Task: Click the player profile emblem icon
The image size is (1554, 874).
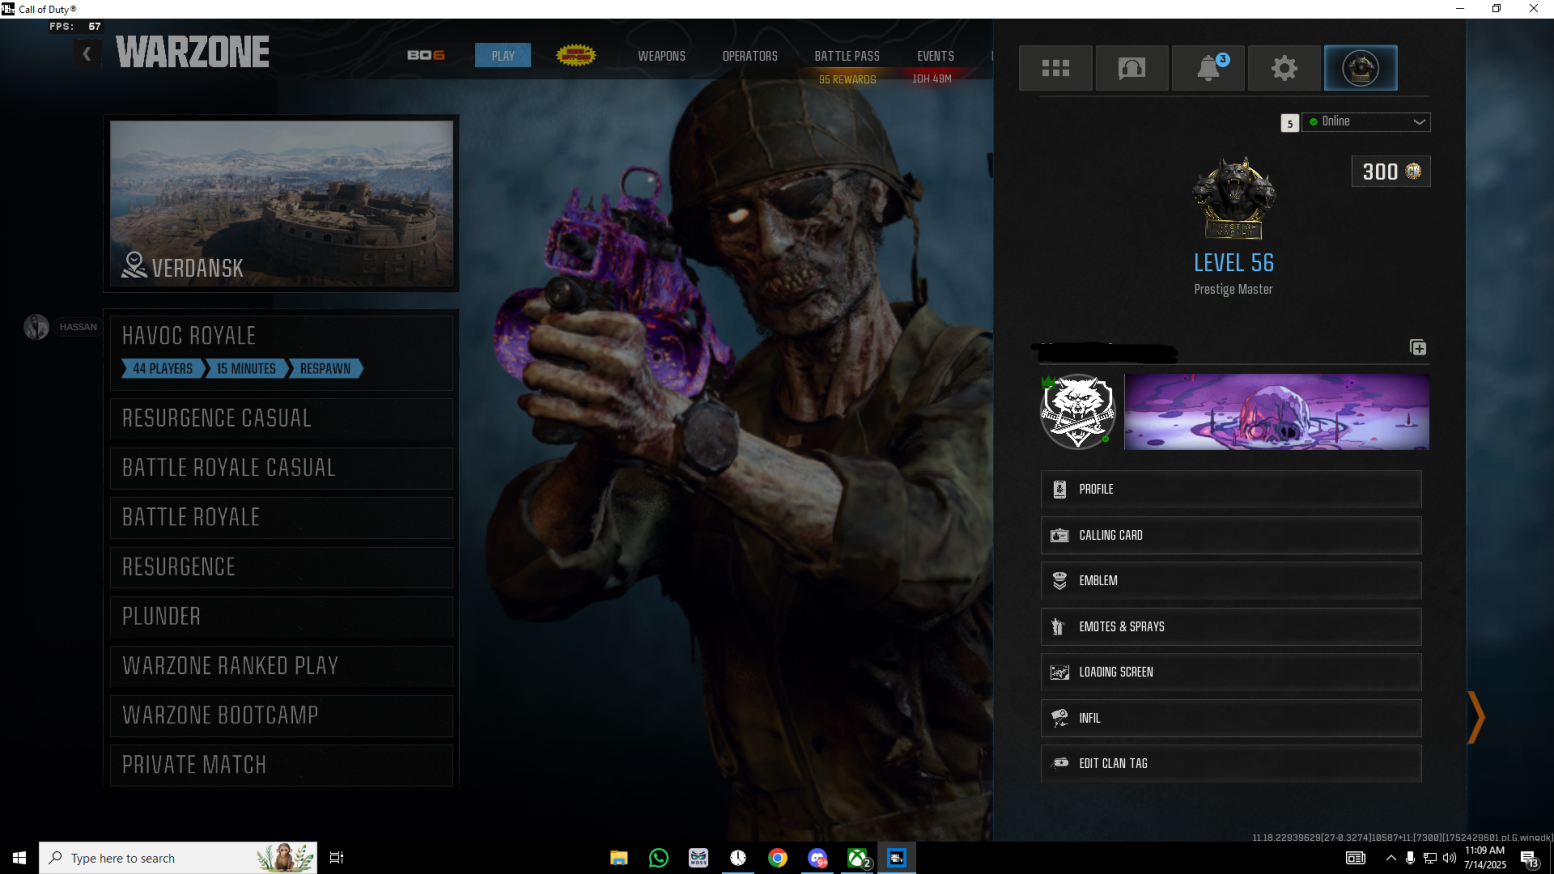Action: point(1360,68)
